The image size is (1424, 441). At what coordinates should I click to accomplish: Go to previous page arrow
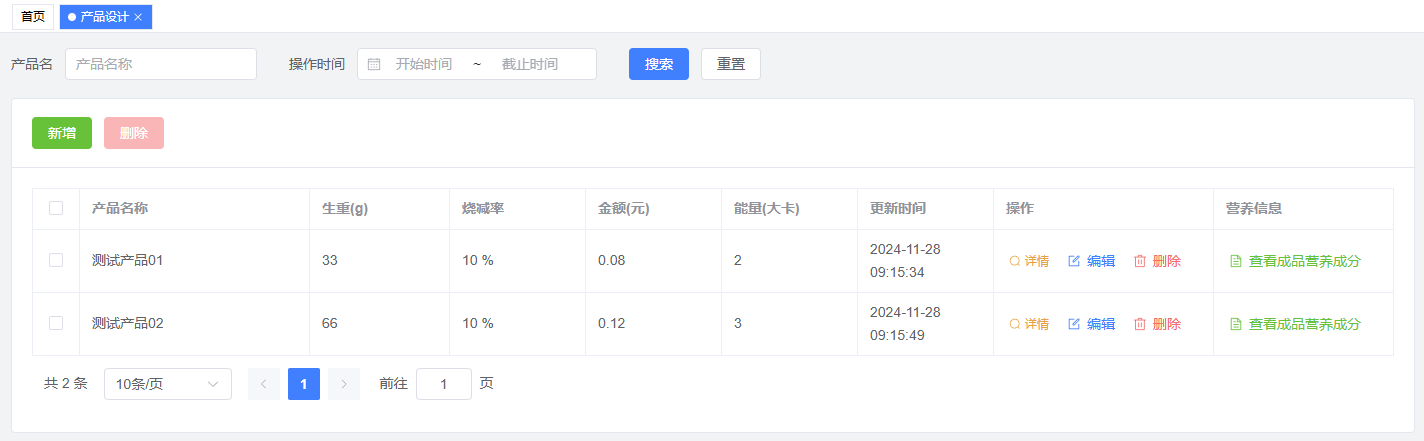(264, 384)
